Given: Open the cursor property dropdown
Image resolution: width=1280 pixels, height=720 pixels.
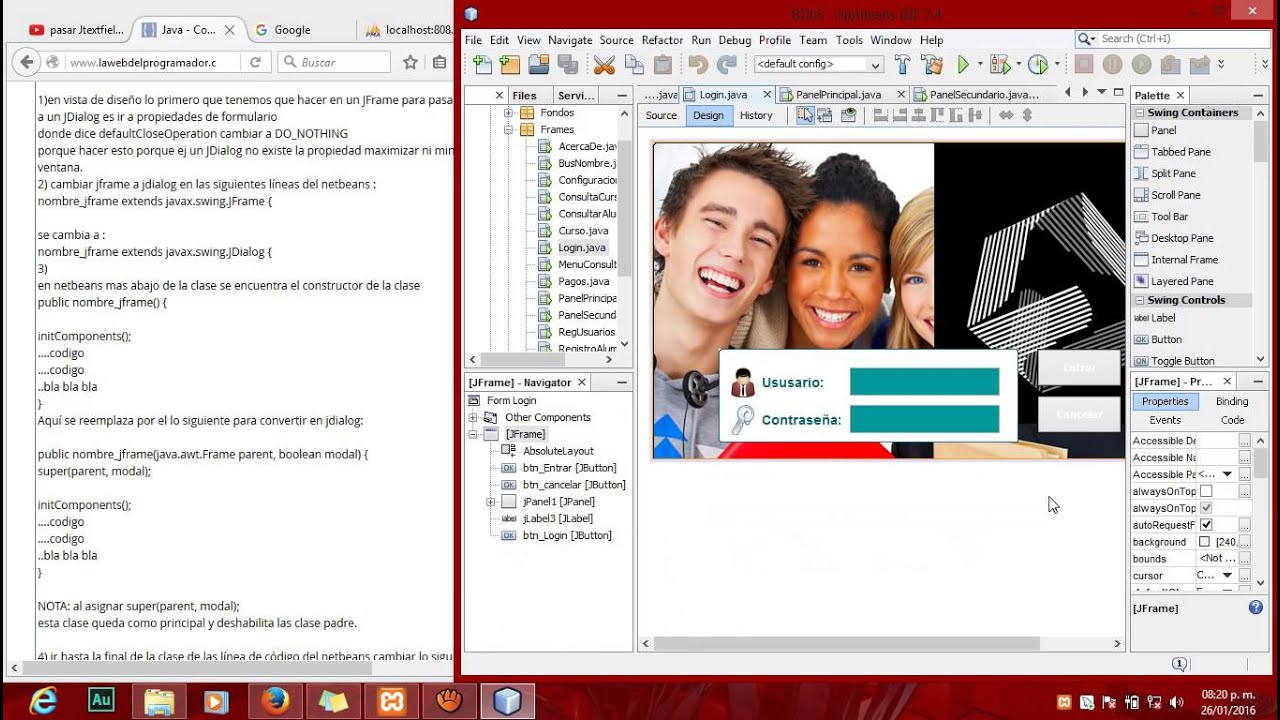Looking at the screenshot, I should [1227, 575].
